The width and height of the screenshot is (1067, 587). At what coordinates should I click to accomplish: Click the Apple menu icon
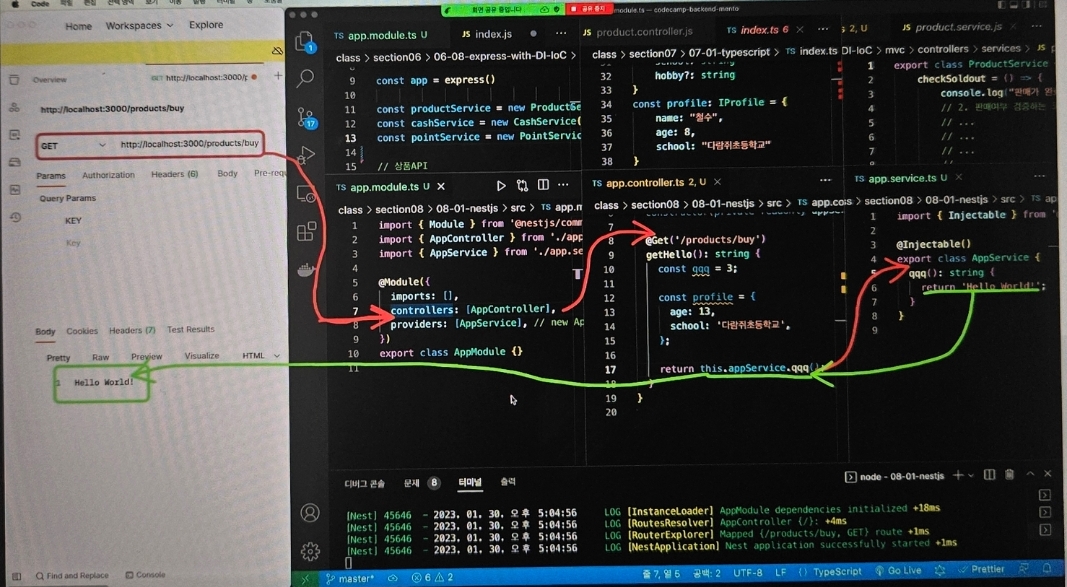(x=15, y=3)
